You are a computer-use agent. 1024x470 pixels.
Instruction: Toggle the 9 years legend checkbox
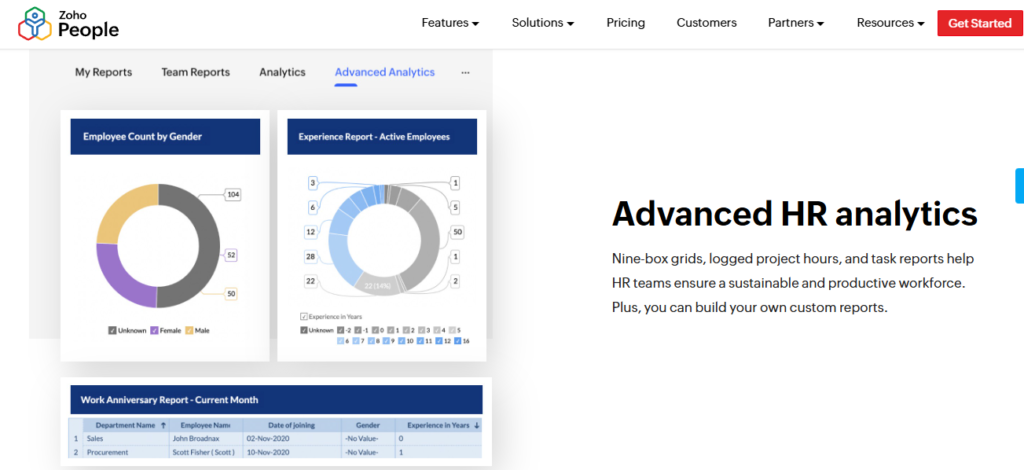click(386, 341)
